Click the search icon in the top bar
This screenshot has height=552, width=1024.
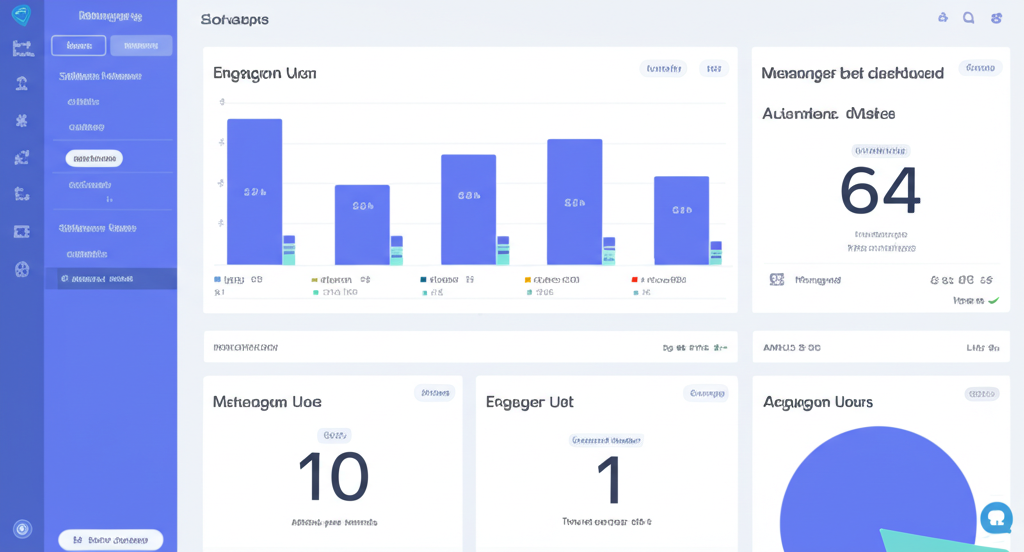(x=968, y=18)
